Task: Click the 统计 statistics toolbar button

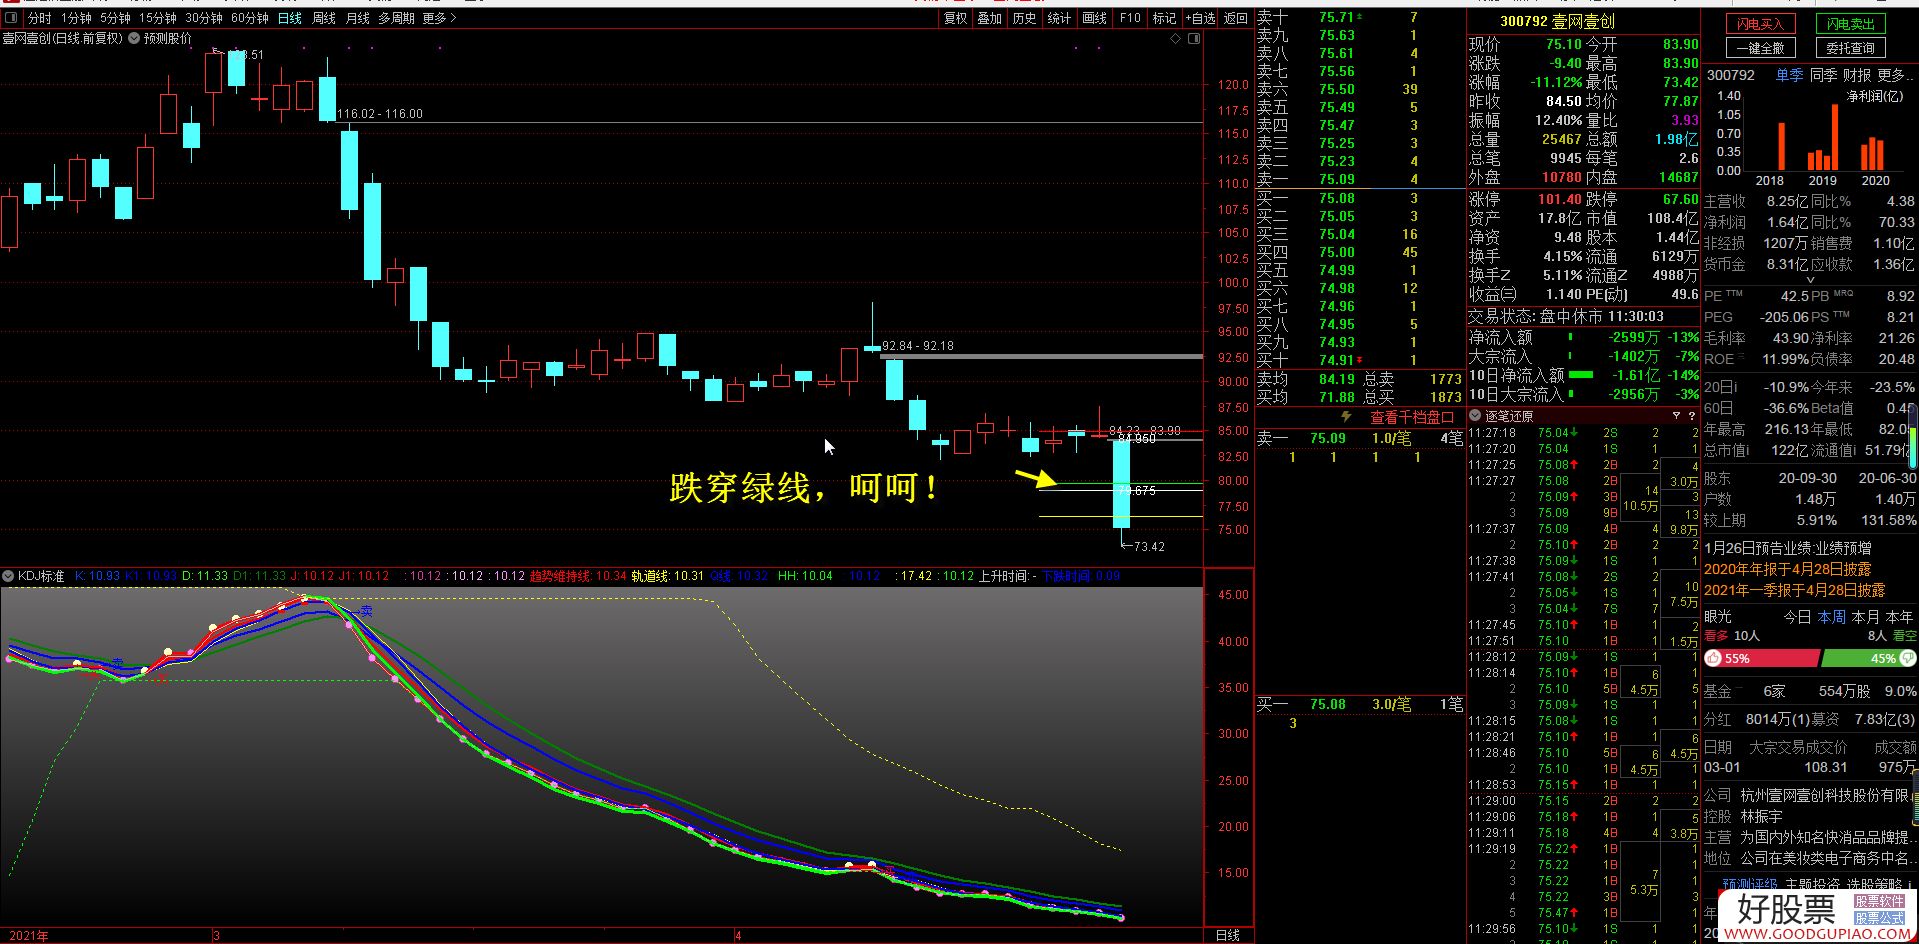Action: tap(1059, 18)
